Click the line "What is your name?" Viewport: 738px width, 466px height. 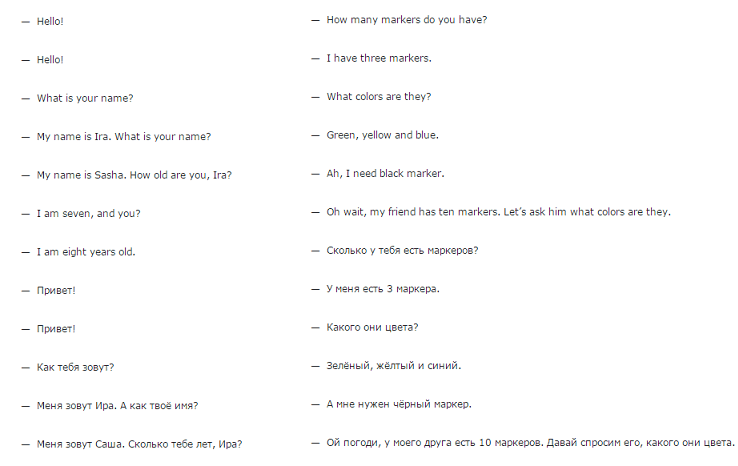tap(85, 98)
